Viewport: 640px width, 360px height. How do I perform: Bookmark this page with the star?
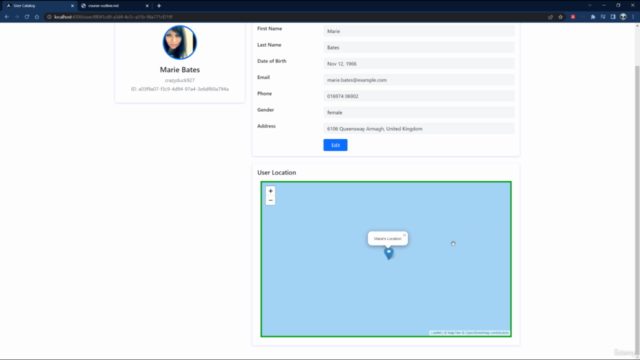pyautogui.click(x=561, y=17)
